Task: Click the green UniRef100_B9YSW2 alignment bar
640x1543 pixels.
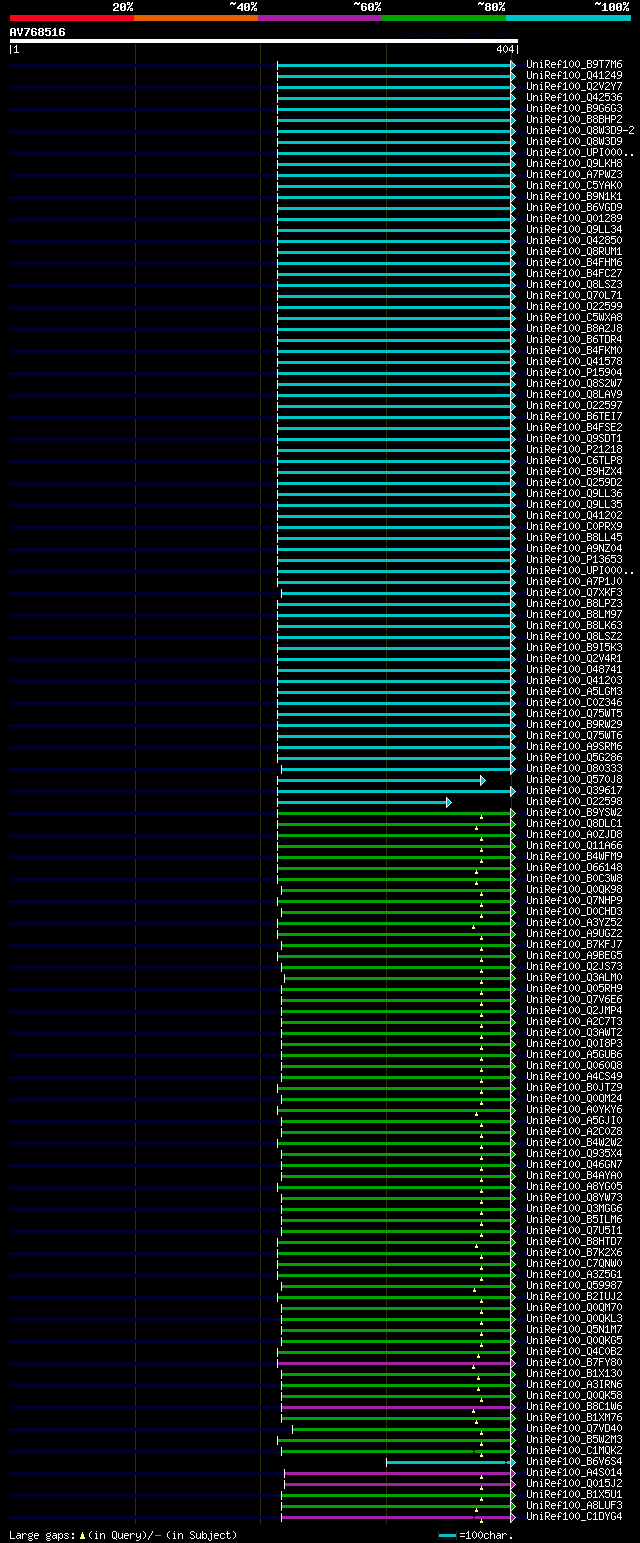Action: tap(396, 813)
